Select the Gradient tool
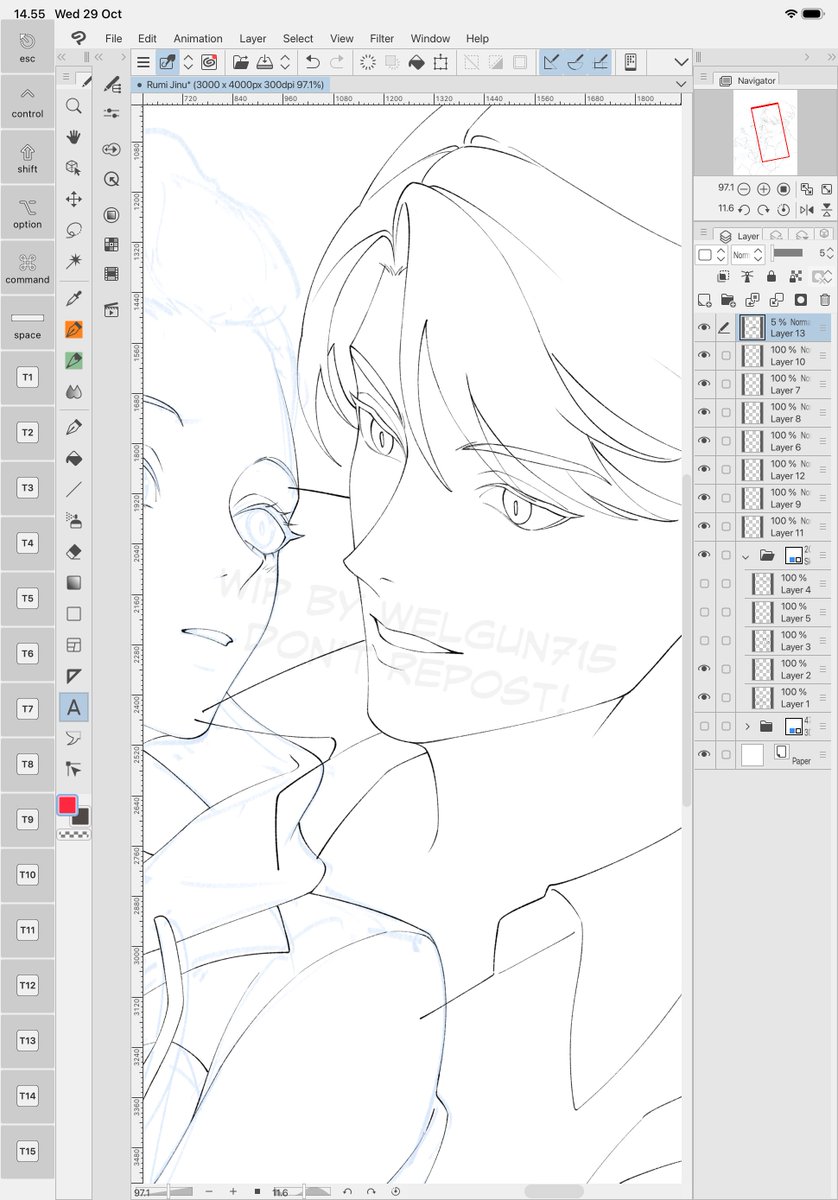The height and width of the screenshot is (1200, 838). (73, 582)
